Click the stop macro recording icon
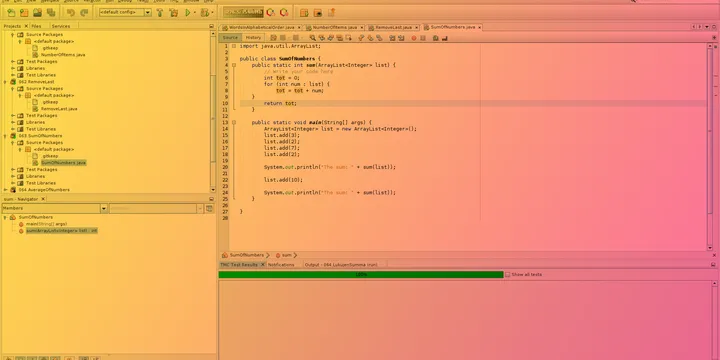 pos(422,38)
